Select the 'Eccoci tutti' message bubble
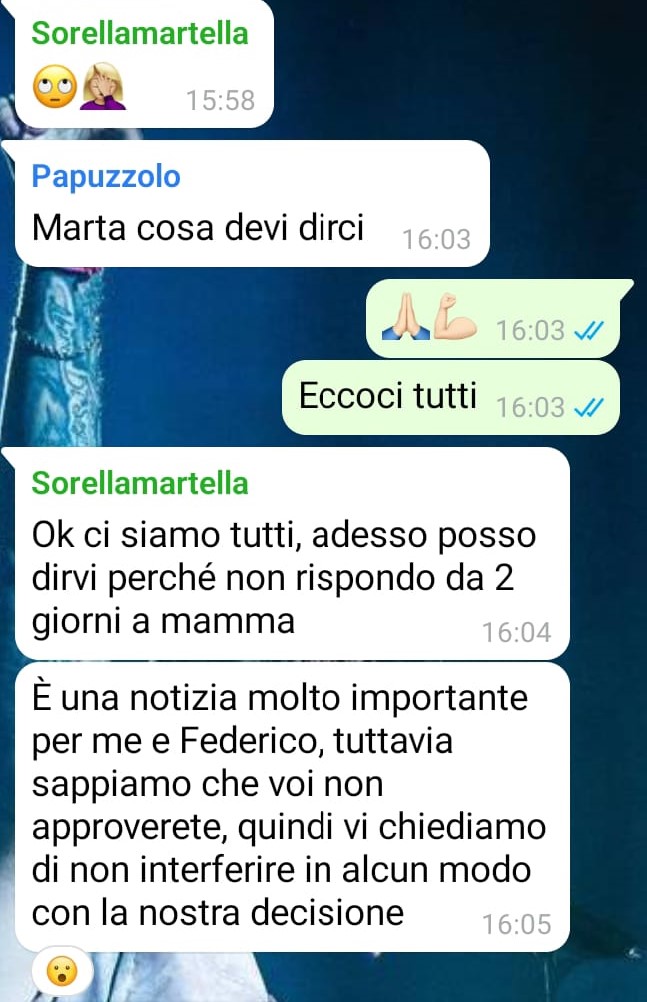The width and height of the screenshot is (647, 1002). tap(451, 397)
